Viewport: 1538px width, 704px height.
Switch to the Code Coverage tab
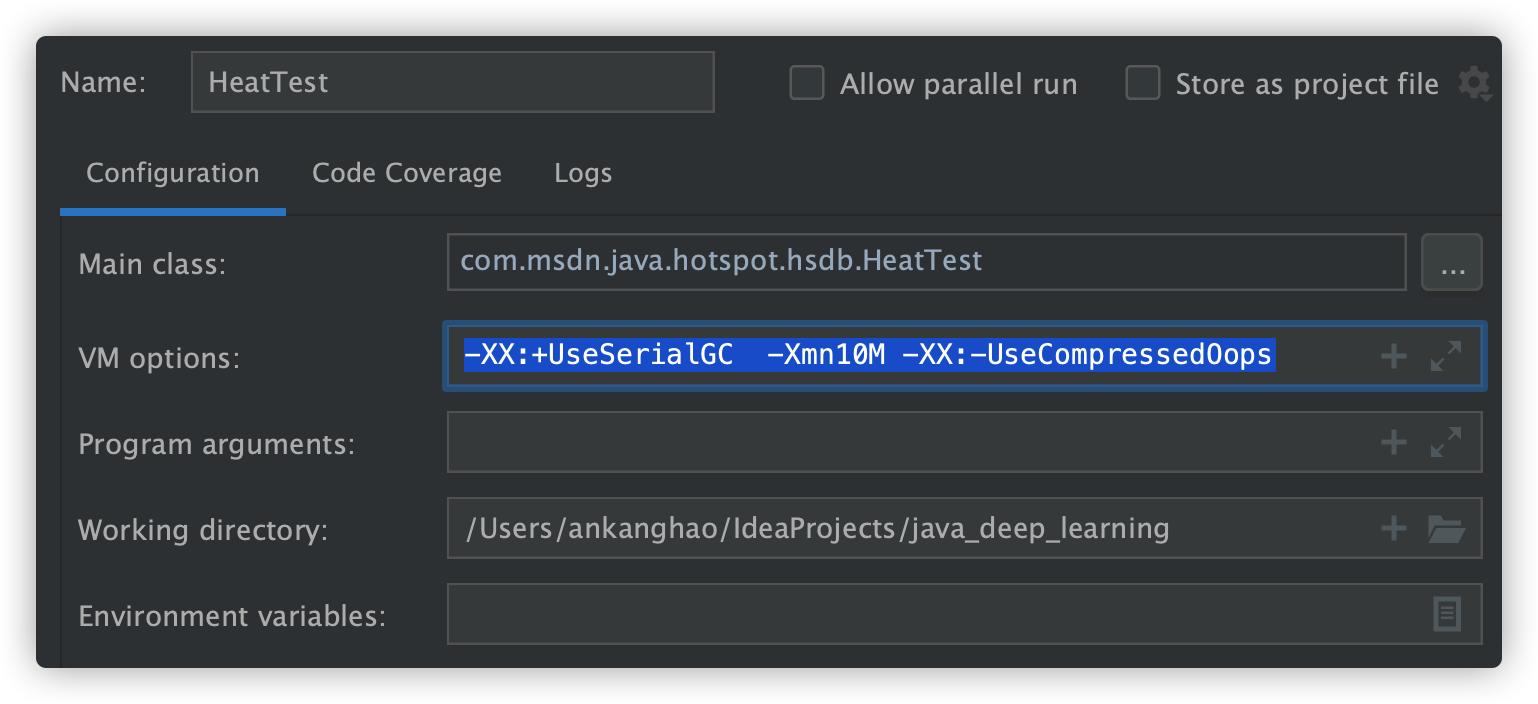[407, 173]
